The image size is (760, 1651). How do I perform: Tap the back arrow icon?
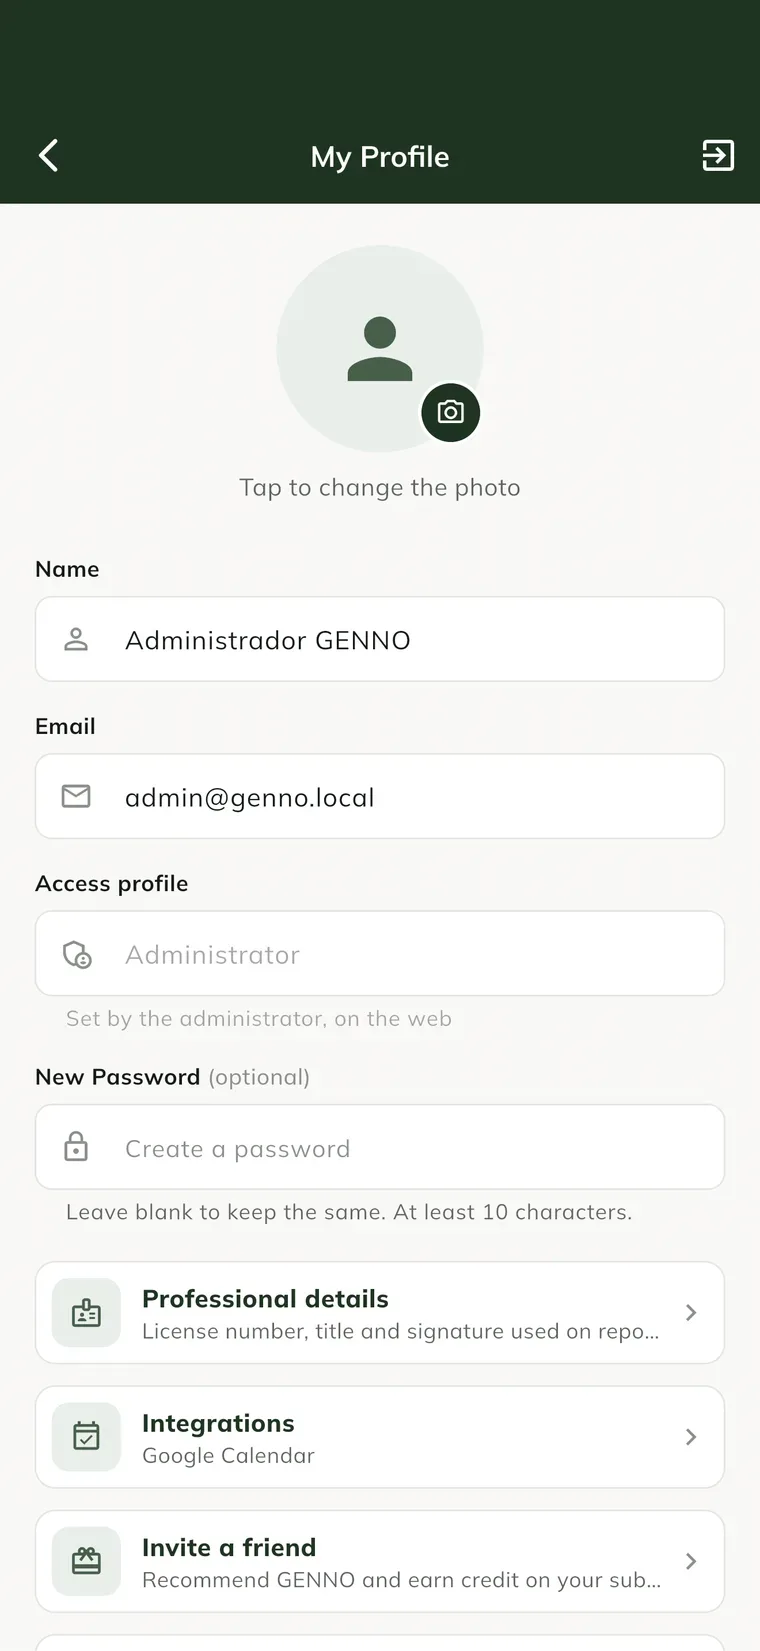click(48, 156)
